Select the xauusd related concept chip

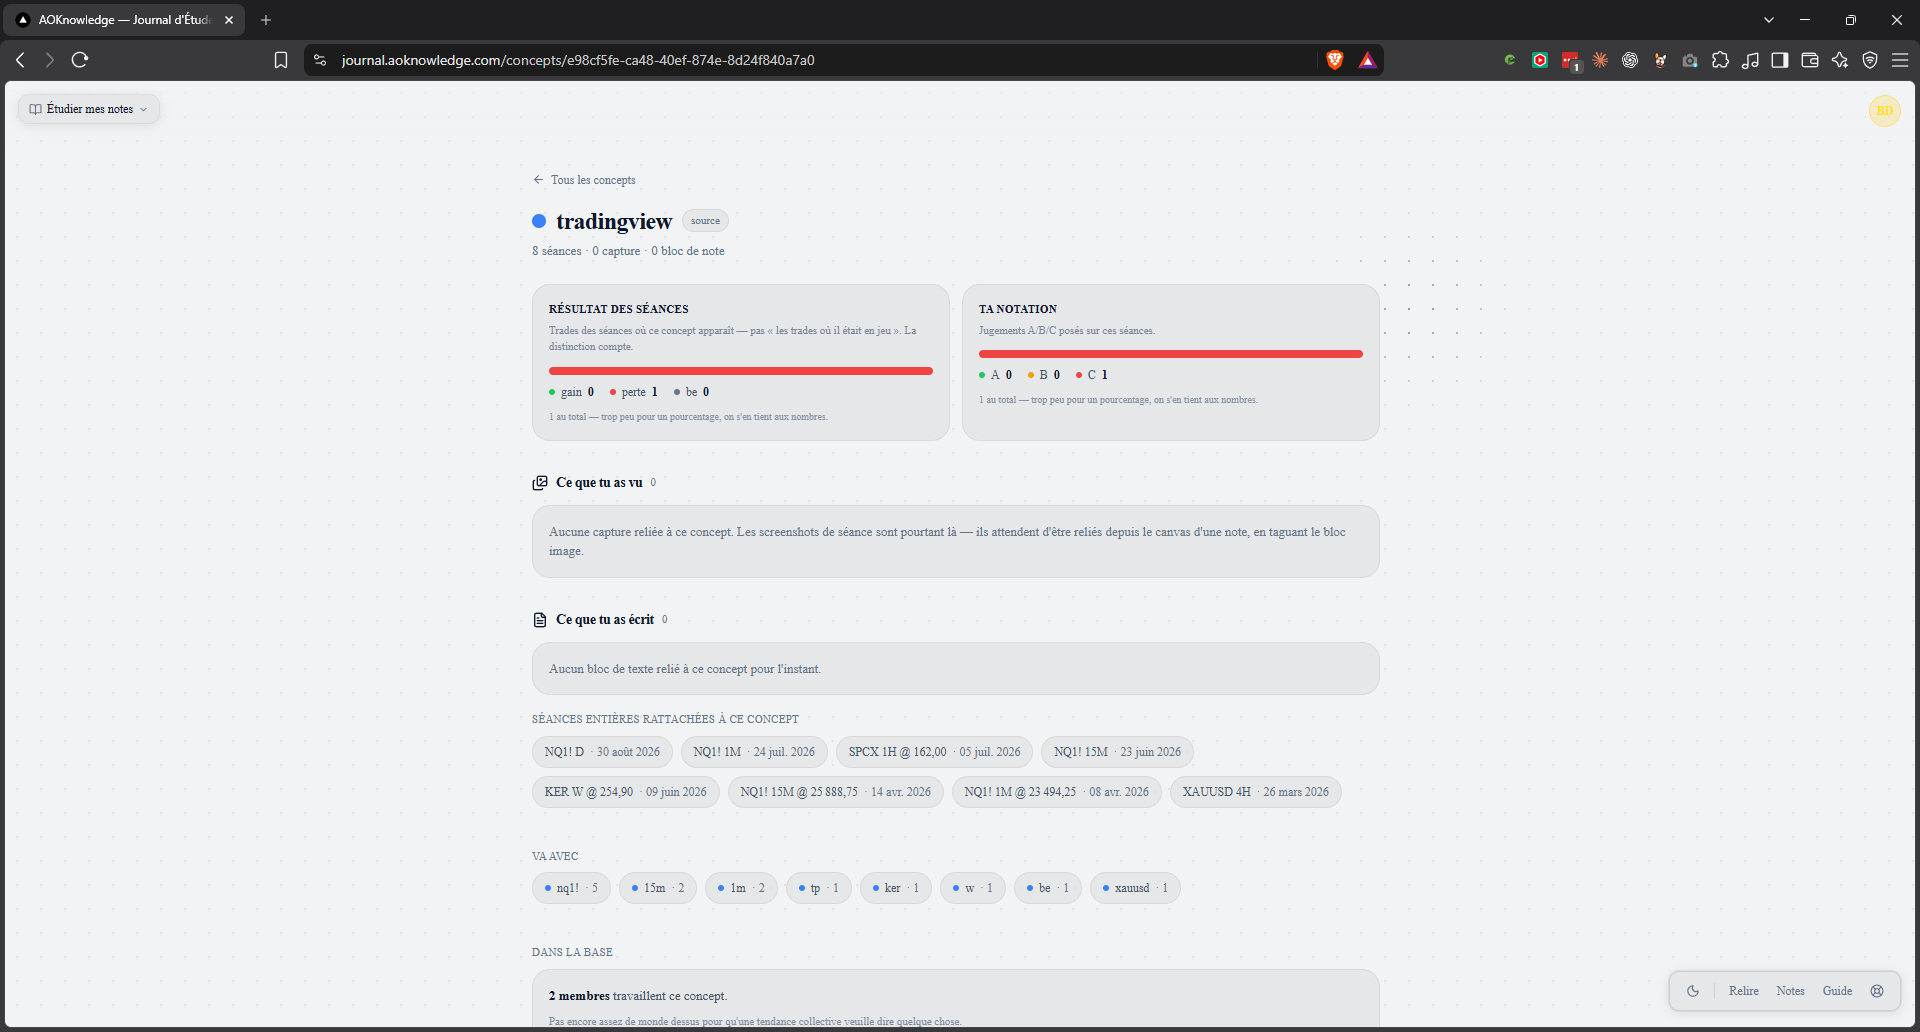(1135, 888)
